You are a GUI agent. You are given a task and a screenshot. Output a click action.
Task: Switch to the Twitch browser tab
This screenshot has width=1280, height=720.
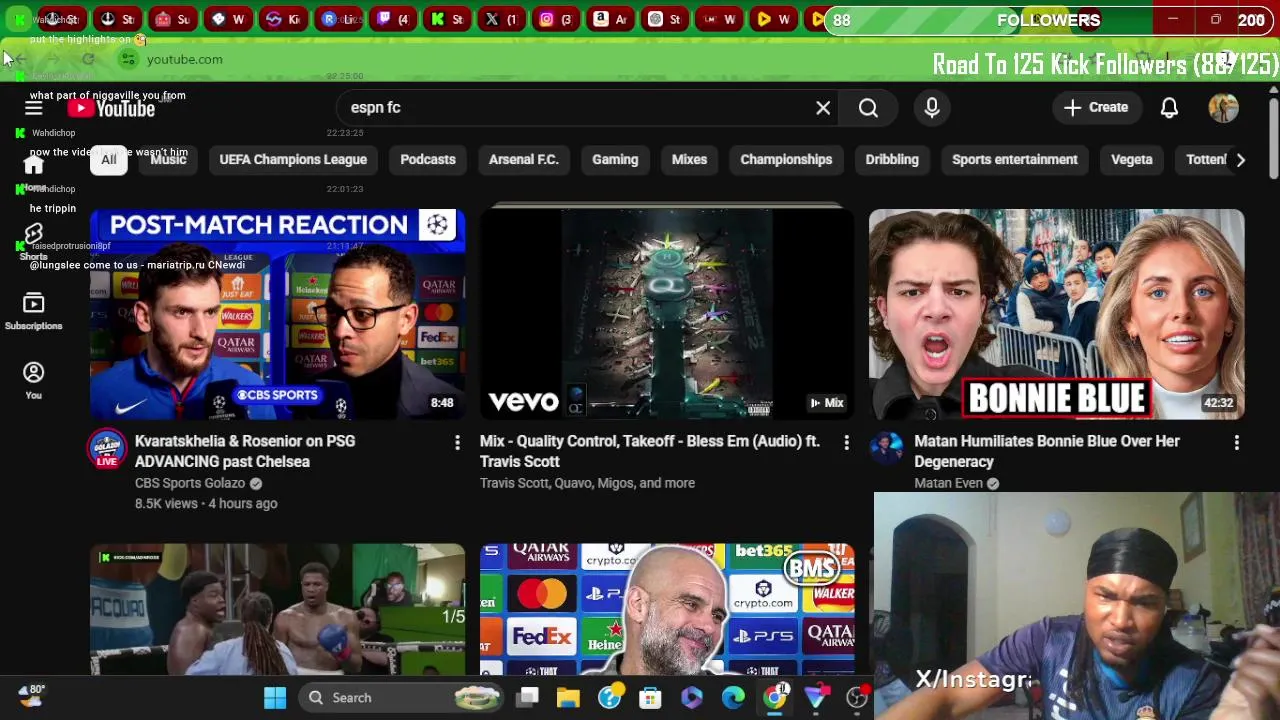393,19
